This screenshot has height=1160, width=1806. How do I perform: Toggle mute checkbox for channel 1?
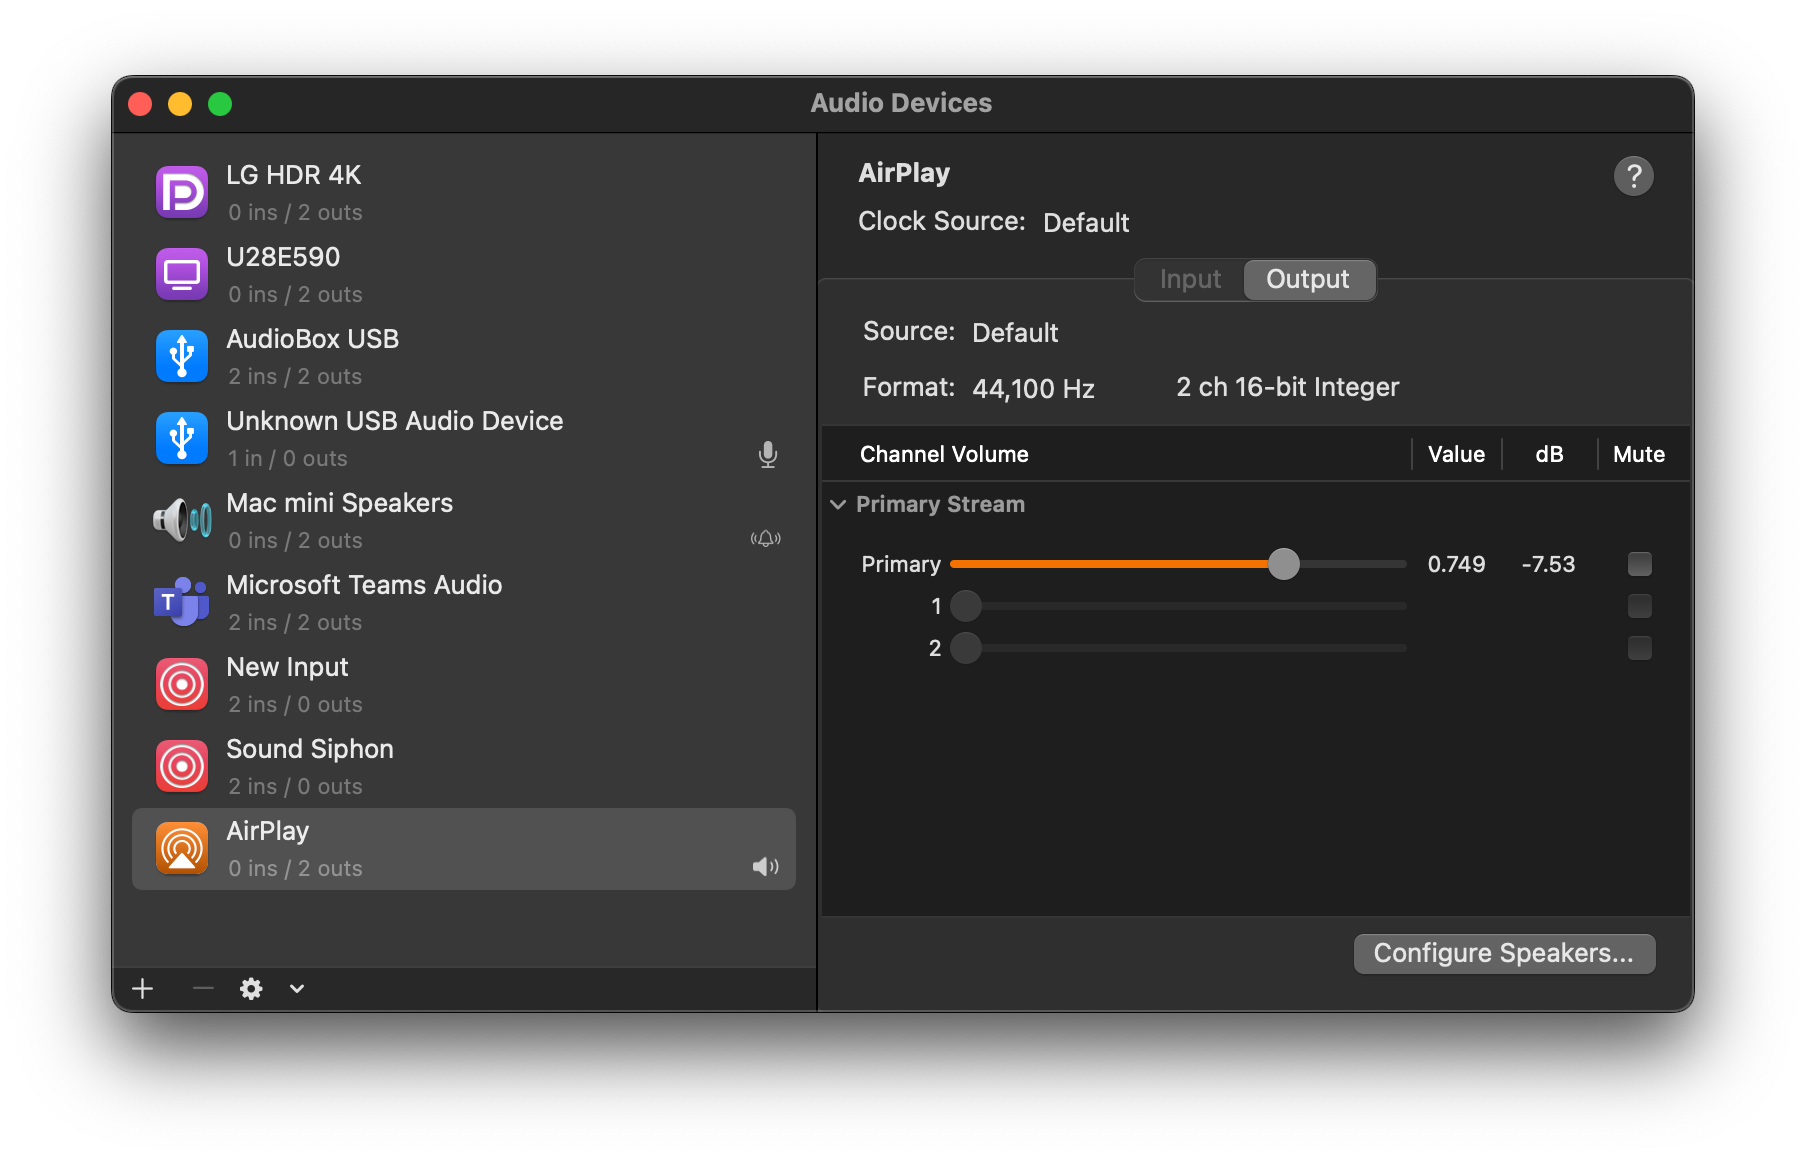[x=1639, y=606]
